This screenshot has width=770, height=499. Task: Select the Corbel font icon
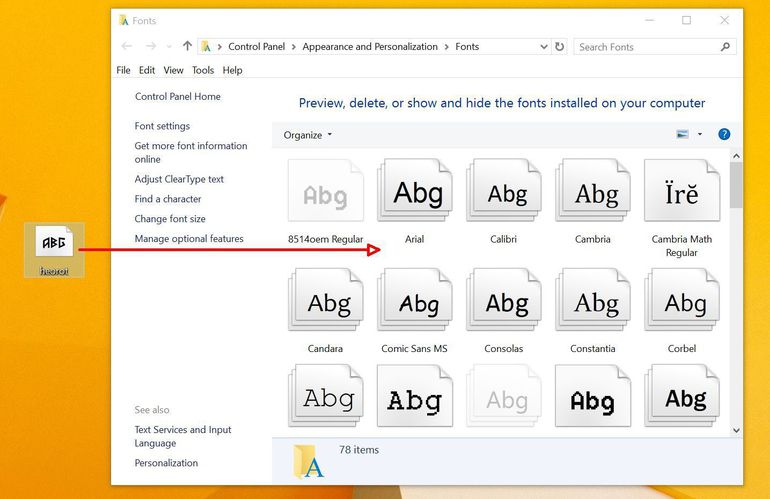(682, 300)
